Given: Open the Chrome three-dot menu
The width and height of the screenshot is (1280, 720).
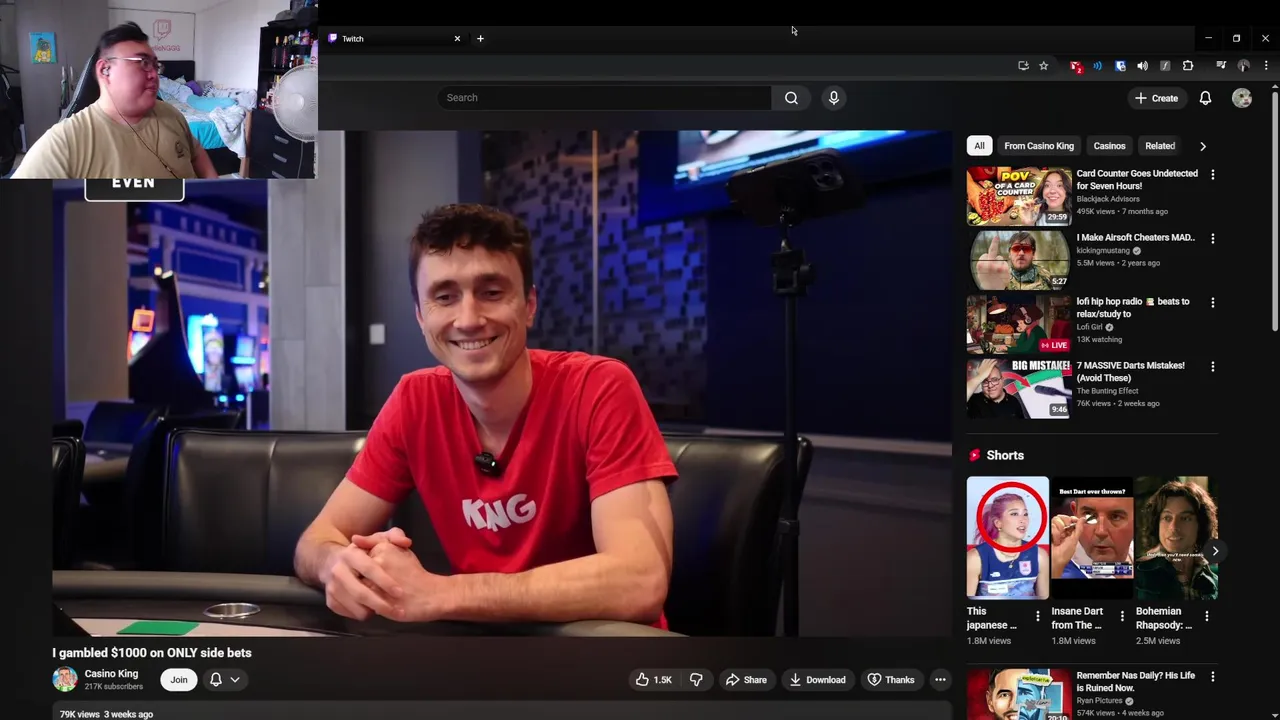Looking at the screenshot, I should pyautogui.click(x=1266, y=66).
